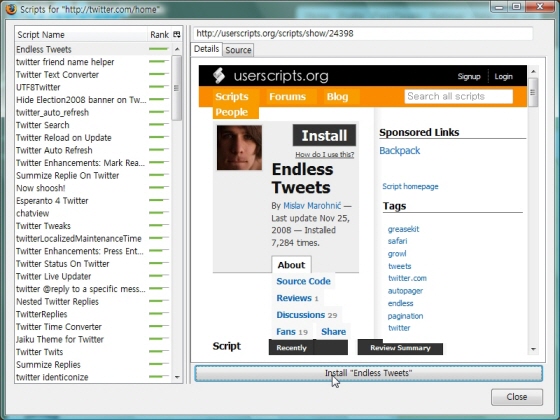Select "Endless Tweets" in script list
This screenshot has width=560, height=420.
tap(93, 49)
